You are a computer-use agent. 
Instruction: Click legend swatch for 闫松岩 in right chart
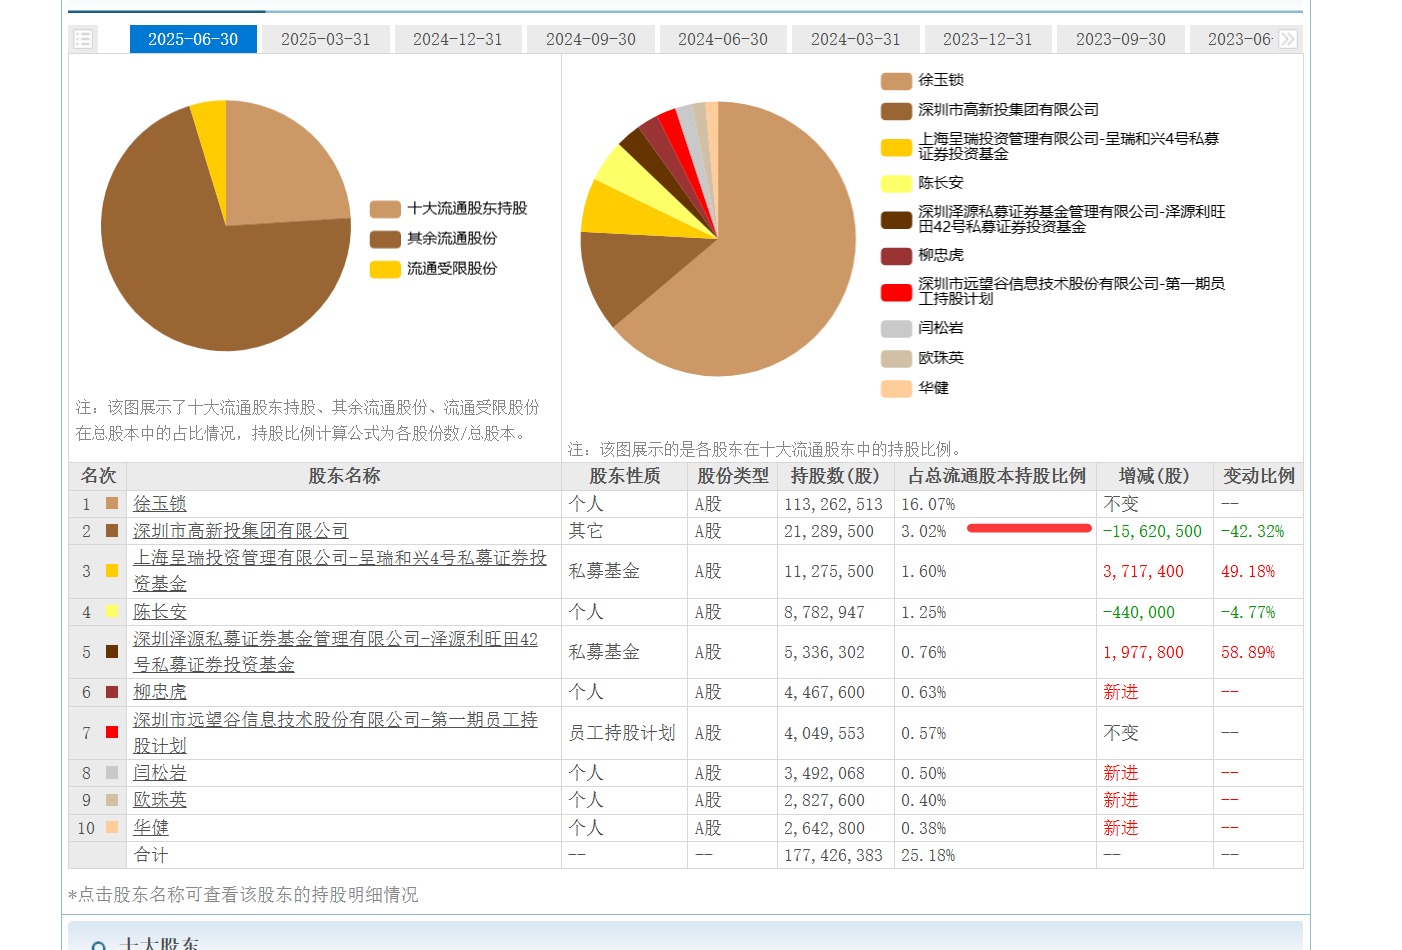[896, 329]
